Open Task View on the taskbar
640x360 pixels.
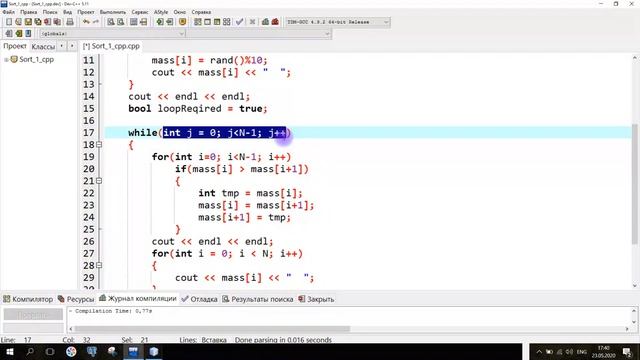[x=50, y=351]
